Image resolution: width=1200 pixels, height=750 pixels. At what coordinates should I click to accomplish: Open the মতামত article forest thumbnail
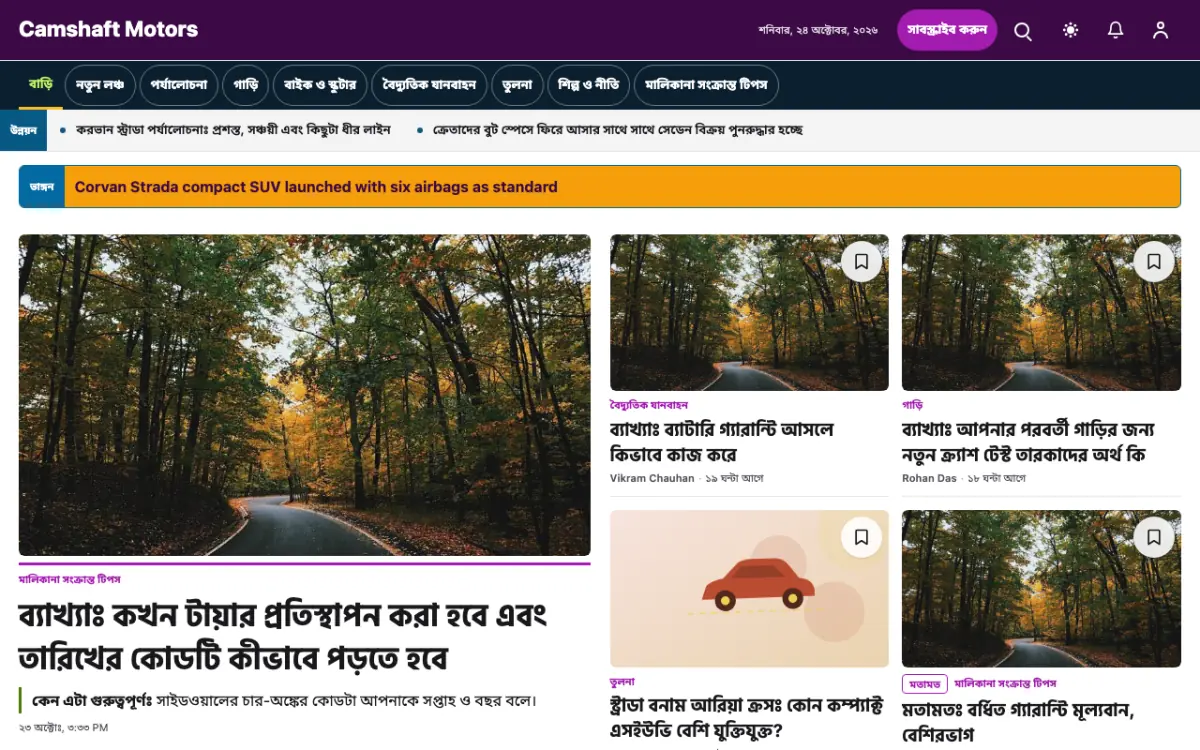1041,589
